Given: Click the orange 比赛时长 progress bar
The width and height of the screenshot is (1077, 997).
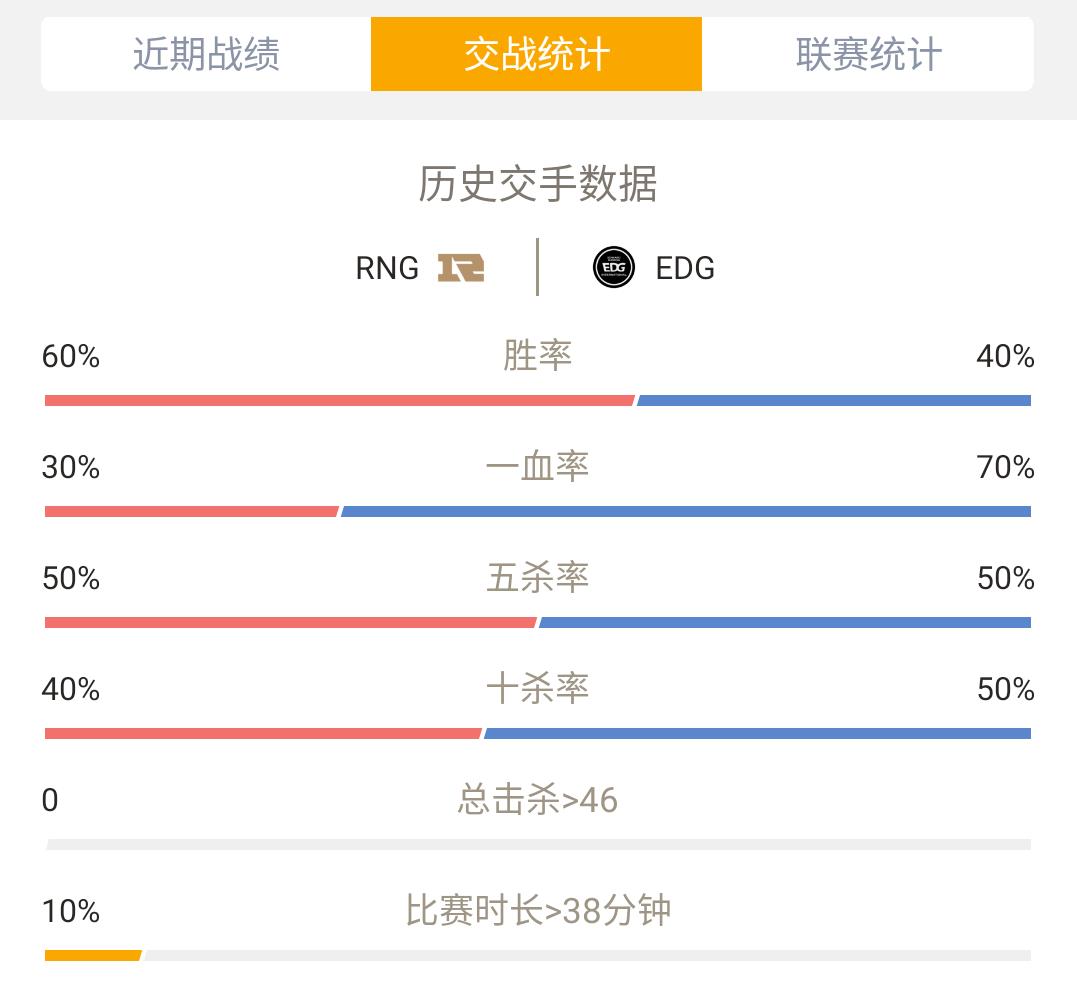Looking at the screenshot, I should pyautogui.click(x=93, y=956).
